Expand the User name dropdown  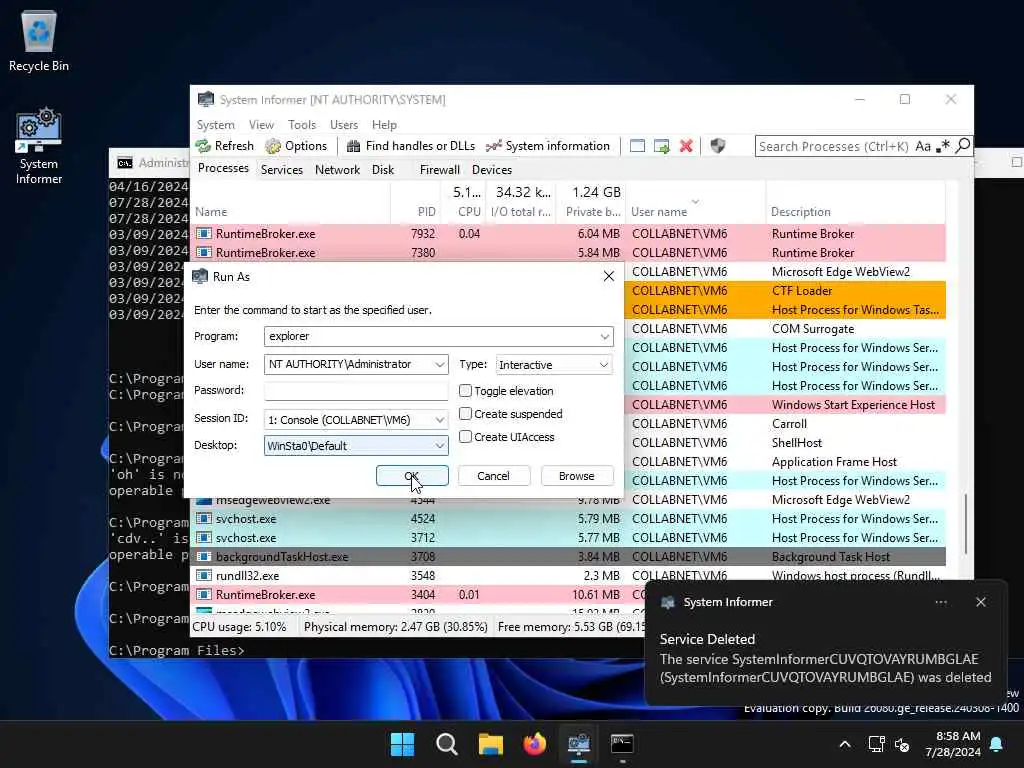(440, 364)
